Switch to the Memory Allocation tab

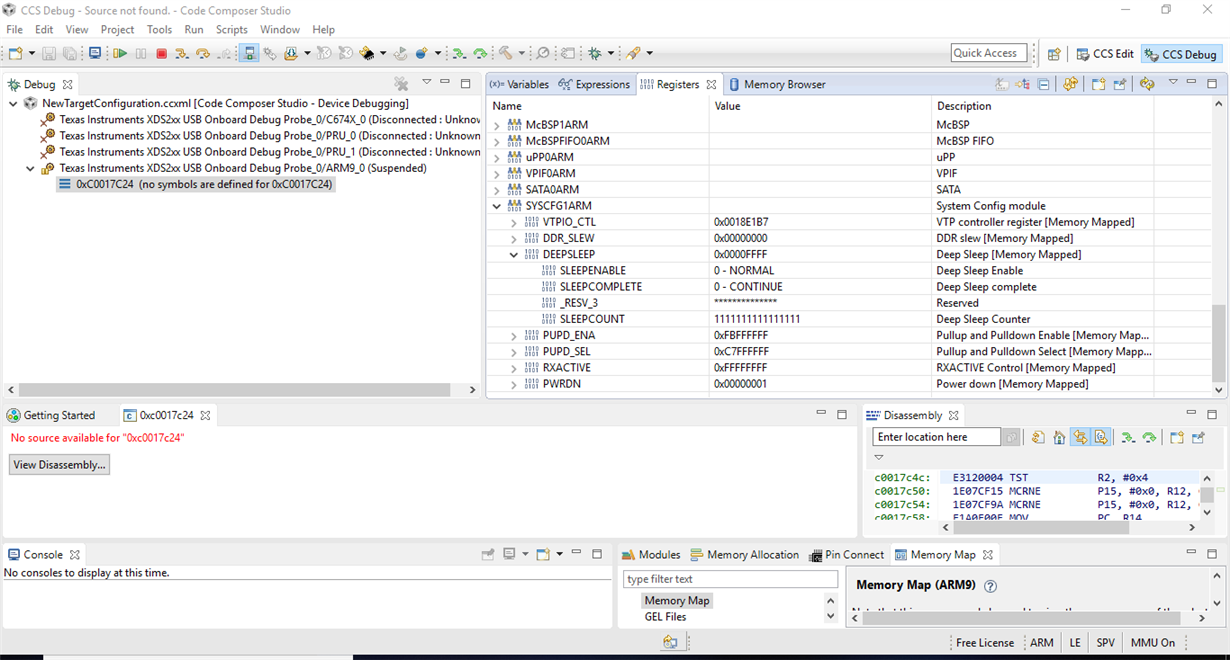745,554
